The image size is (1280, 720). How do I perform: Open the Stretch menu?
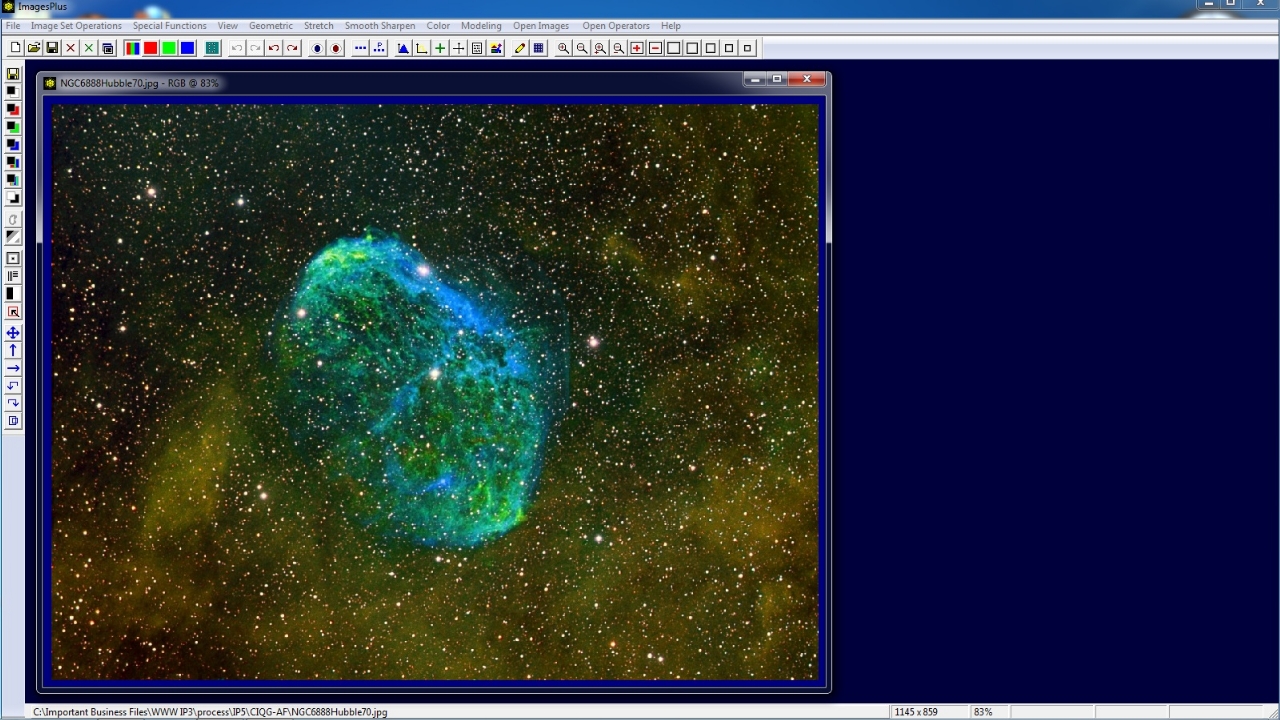(319, 26)
